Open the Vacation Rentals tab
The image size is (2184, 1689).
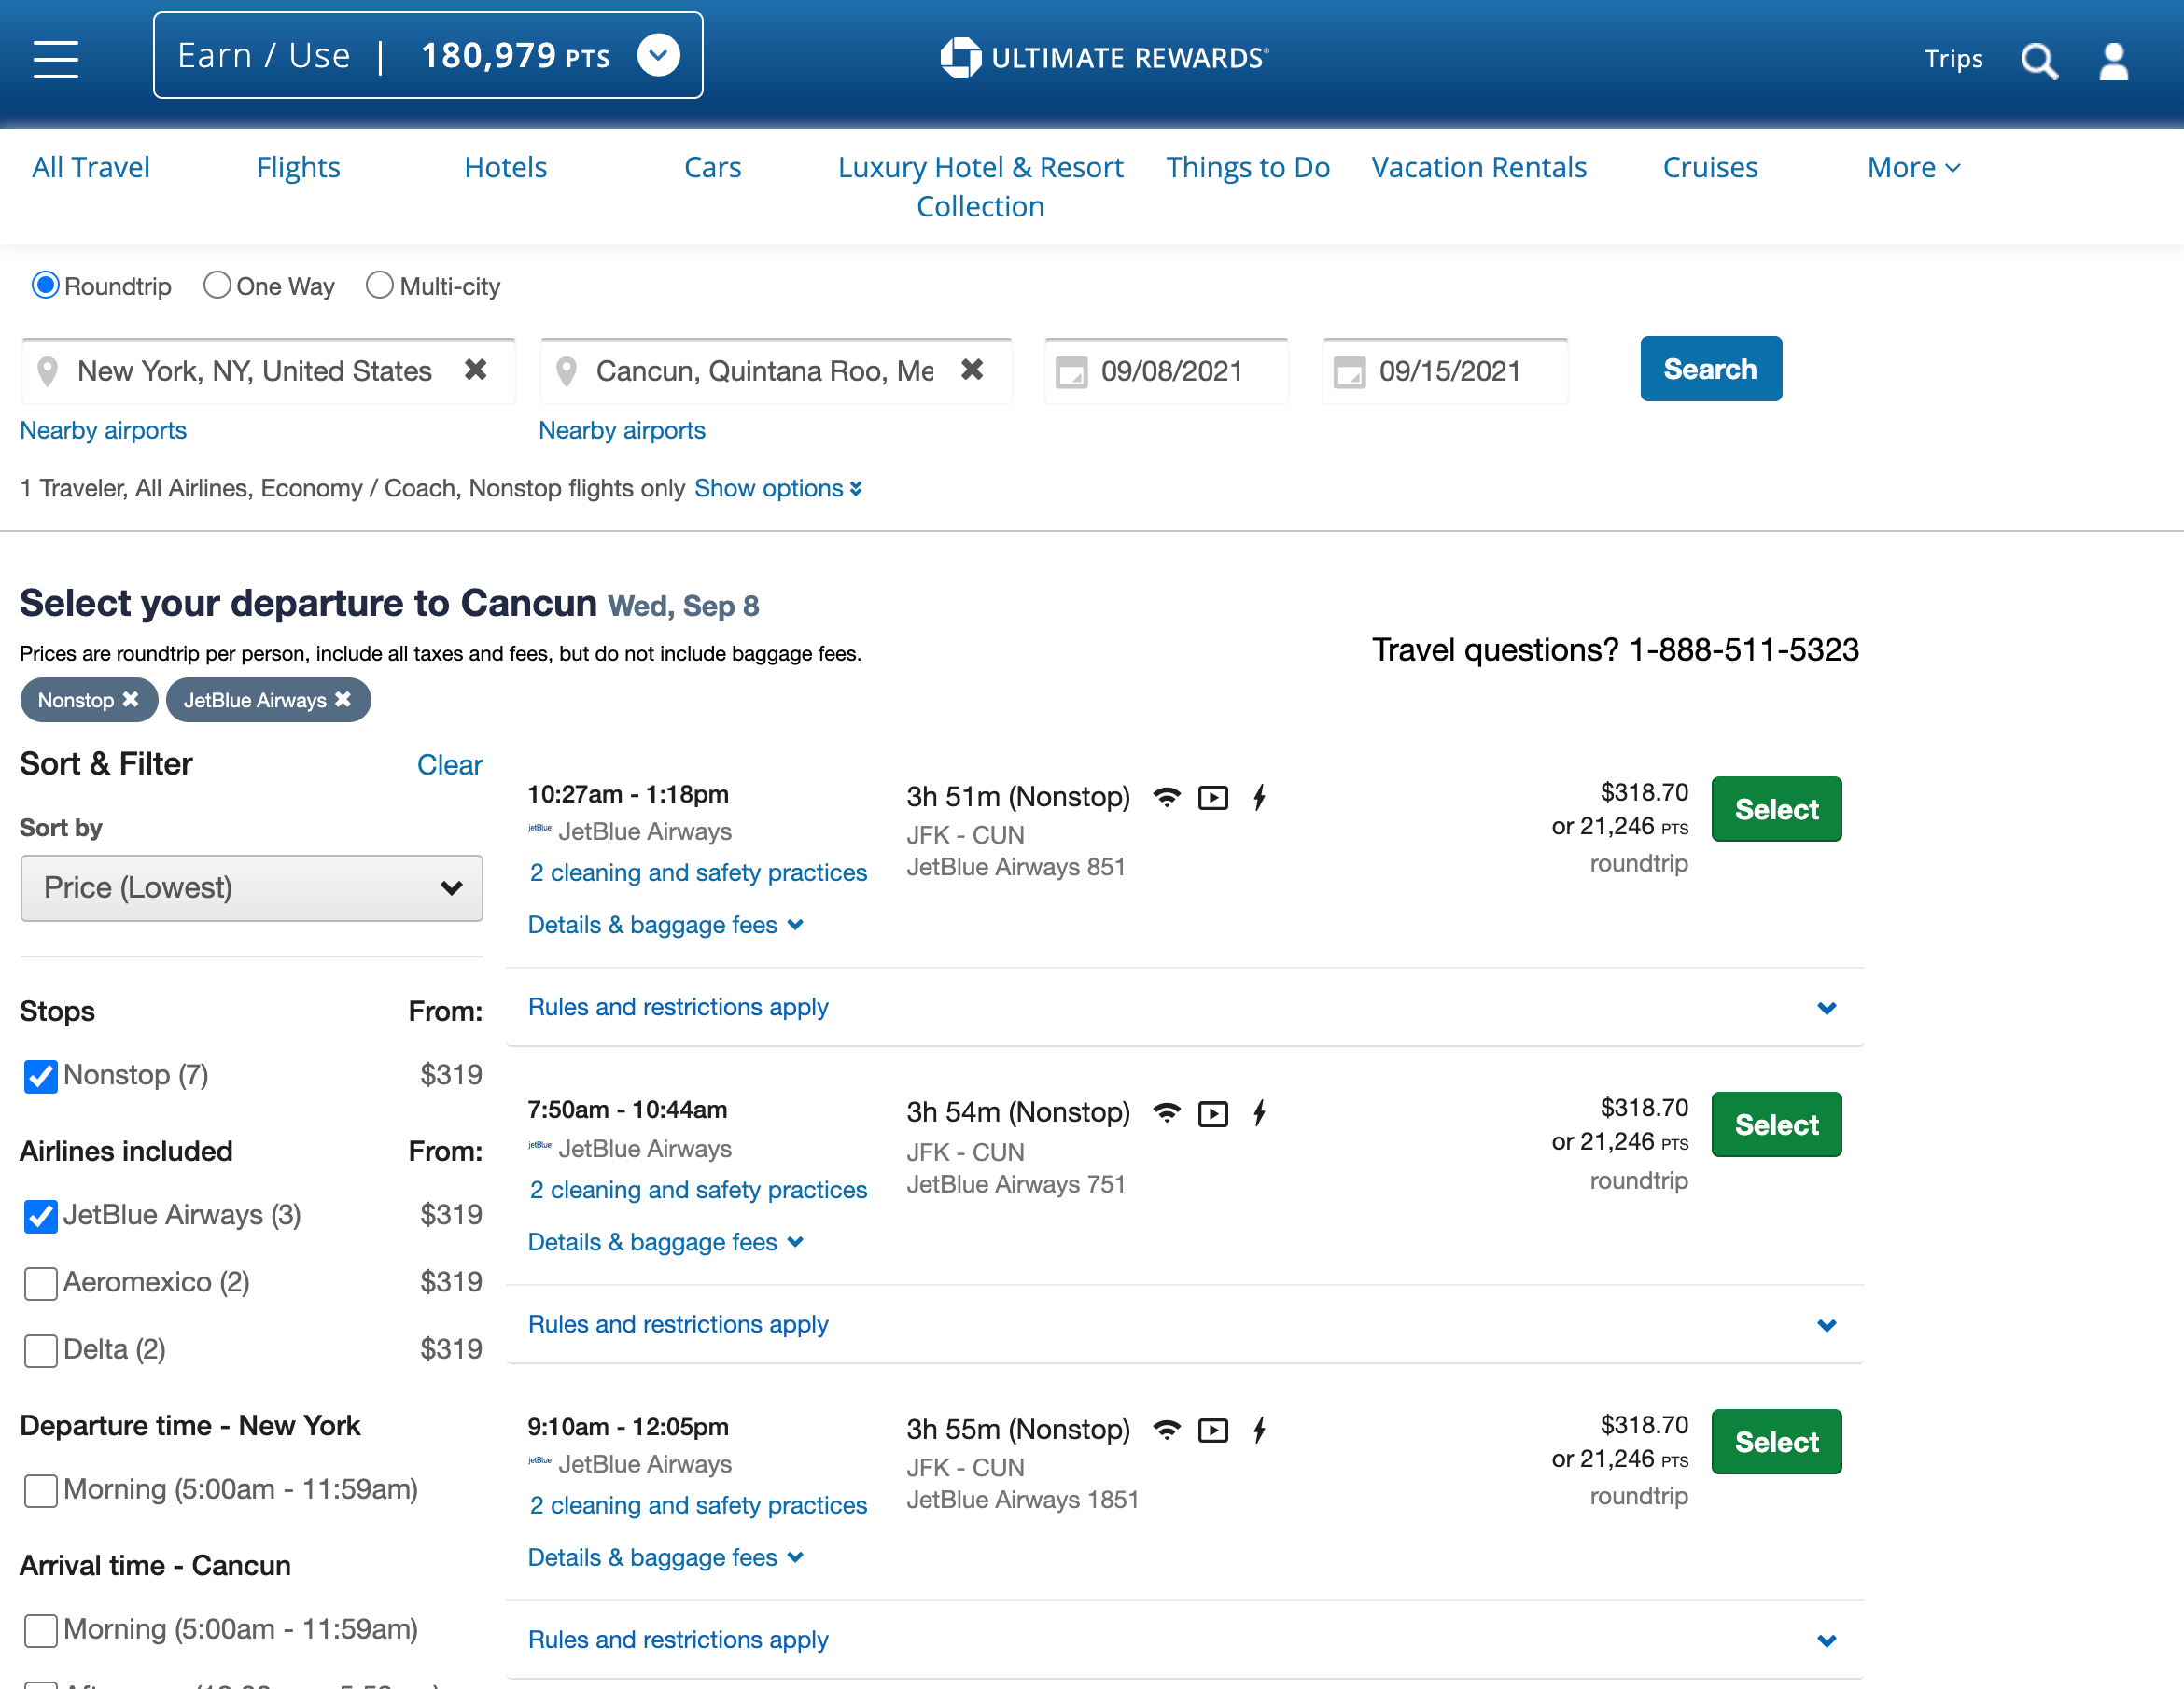click(x=1478, y=167)
